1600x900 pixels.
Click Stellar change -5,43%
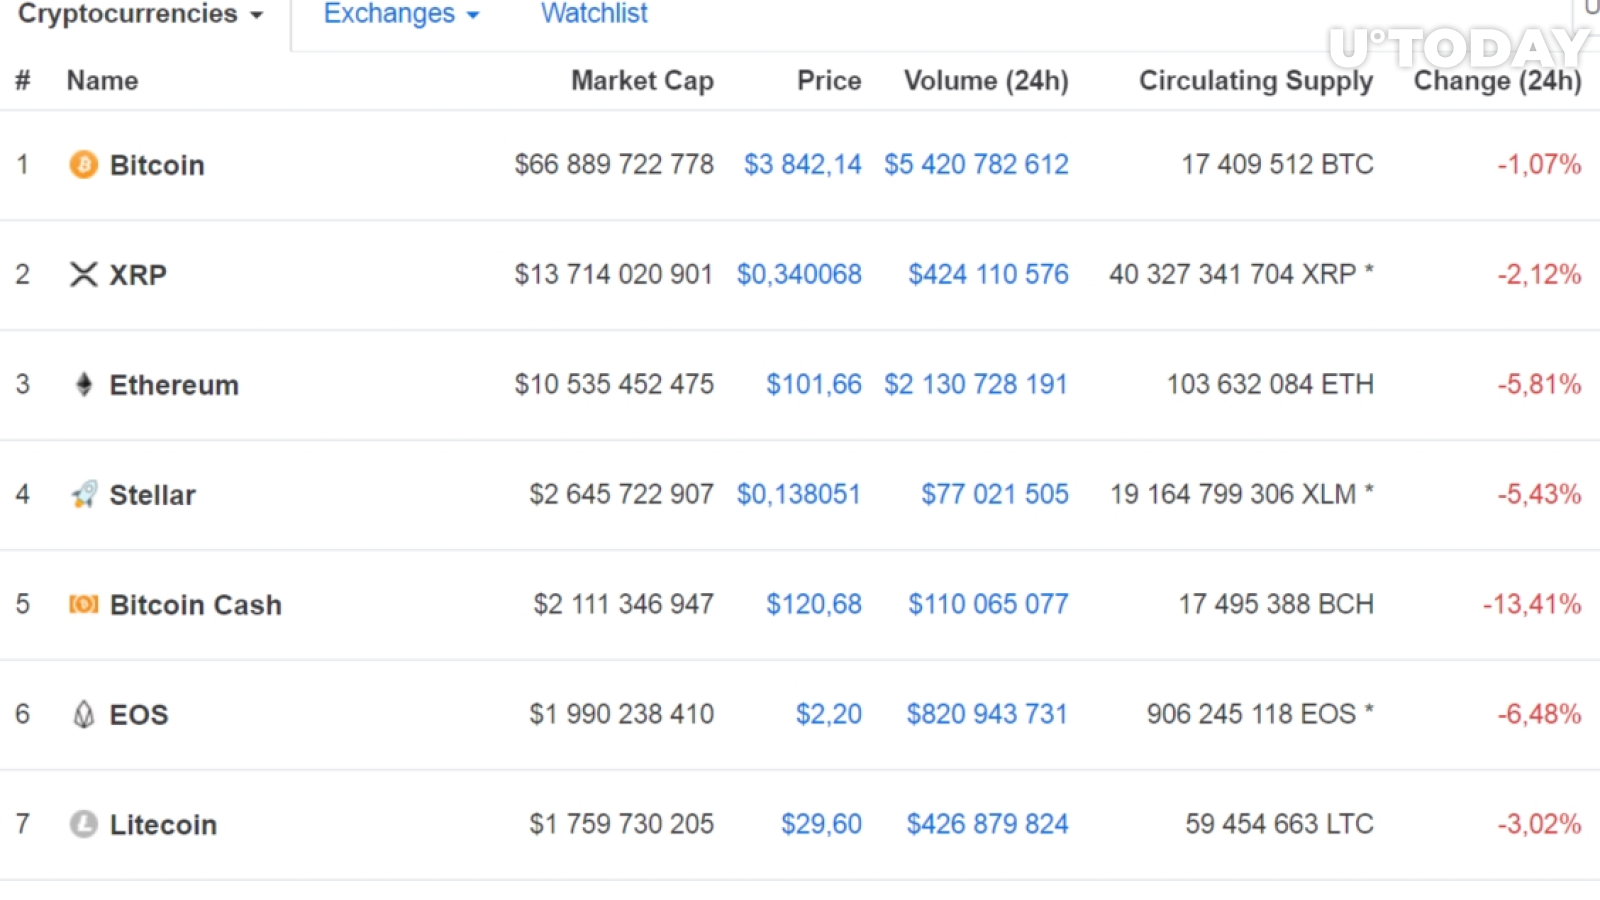point(1539,494)
